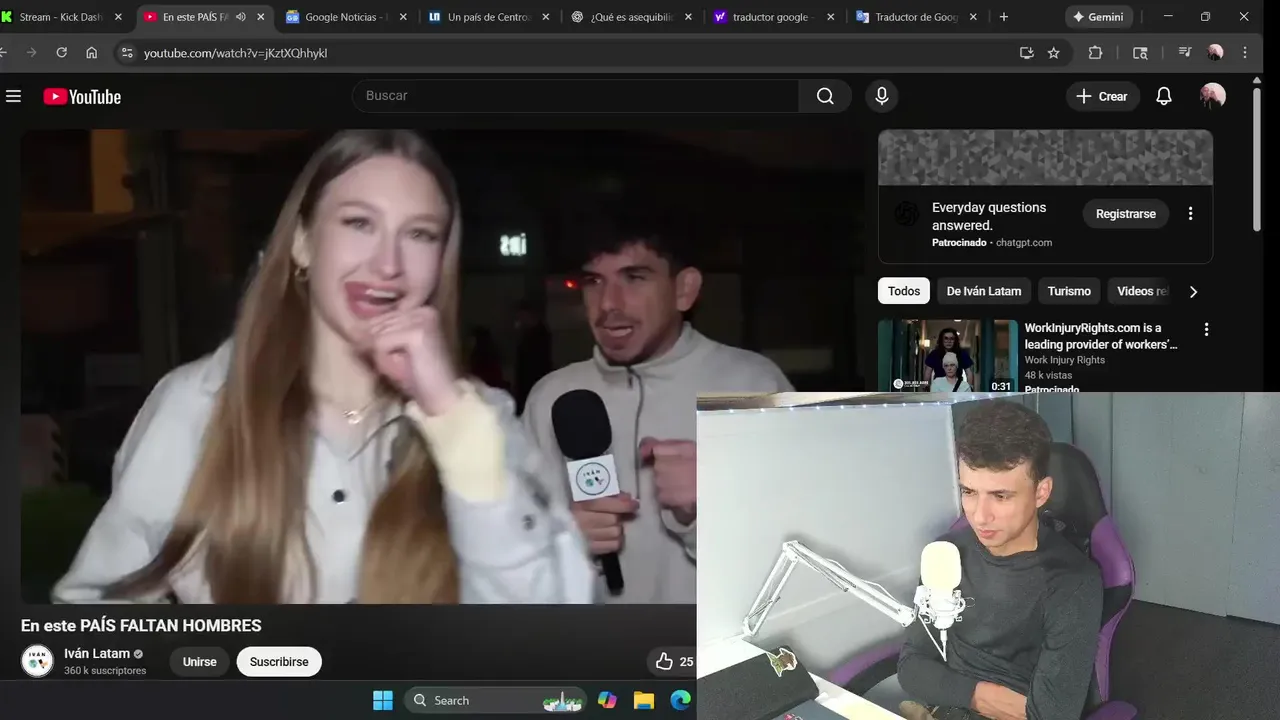Click the '48 k vistas' text
This screenshot has width=1280, height=720.
coord(1048,376)
